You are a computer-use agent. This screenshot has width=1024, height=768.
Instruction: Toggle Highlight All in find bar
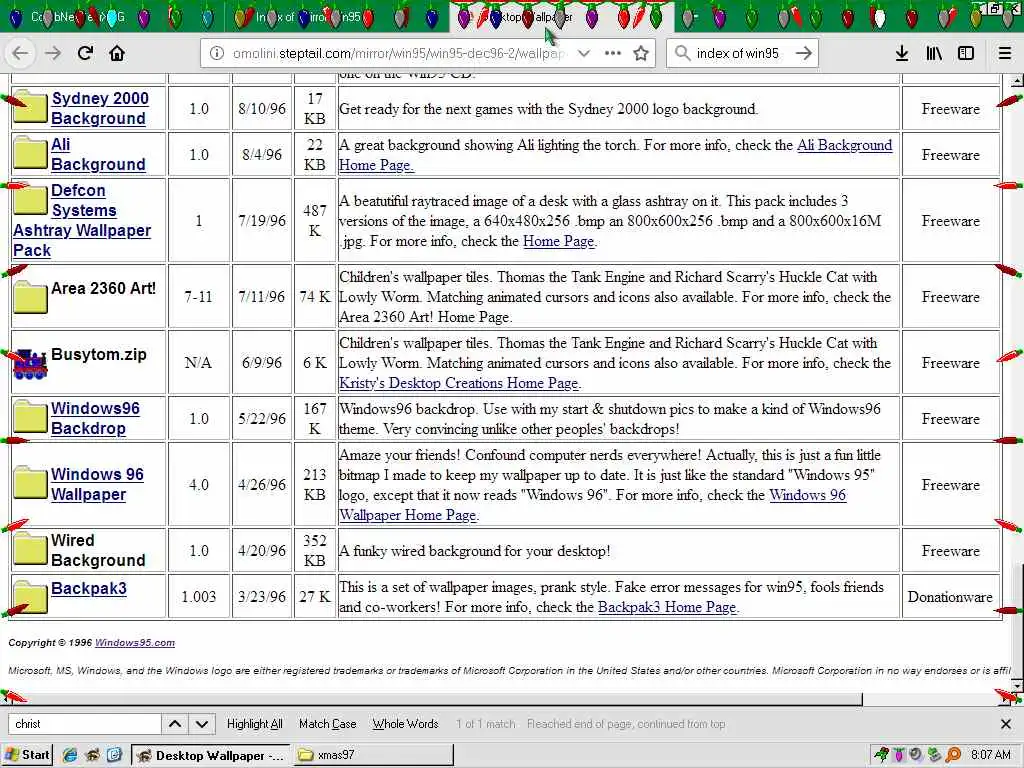[255, 724]
